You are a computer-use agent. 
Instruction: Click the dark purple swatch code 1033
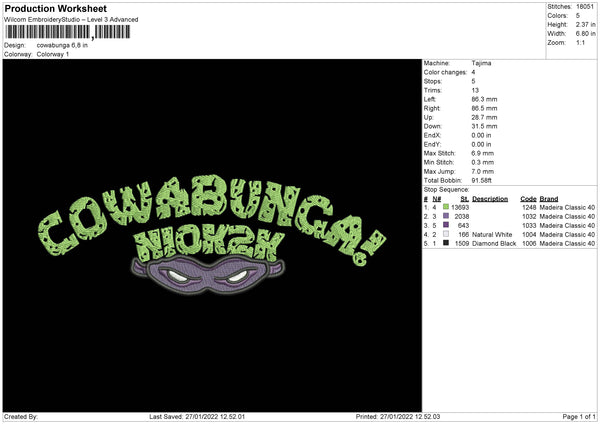click(x=446, y=225)
